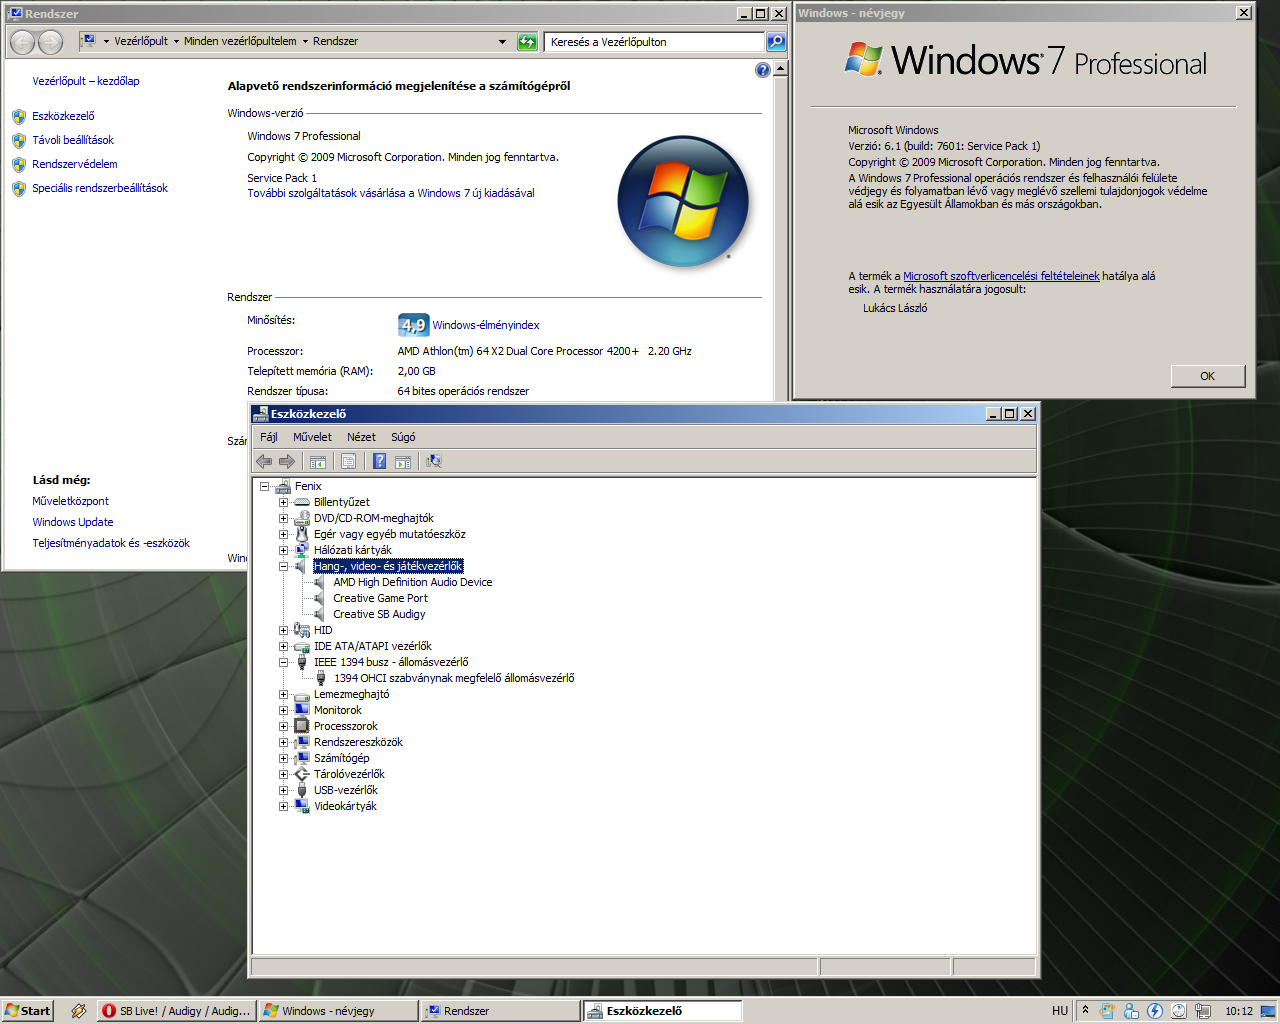Click quick launch icon next to Start
The width and height of the screenshot is (1280, 1024).
click(x=78, y=1011)
